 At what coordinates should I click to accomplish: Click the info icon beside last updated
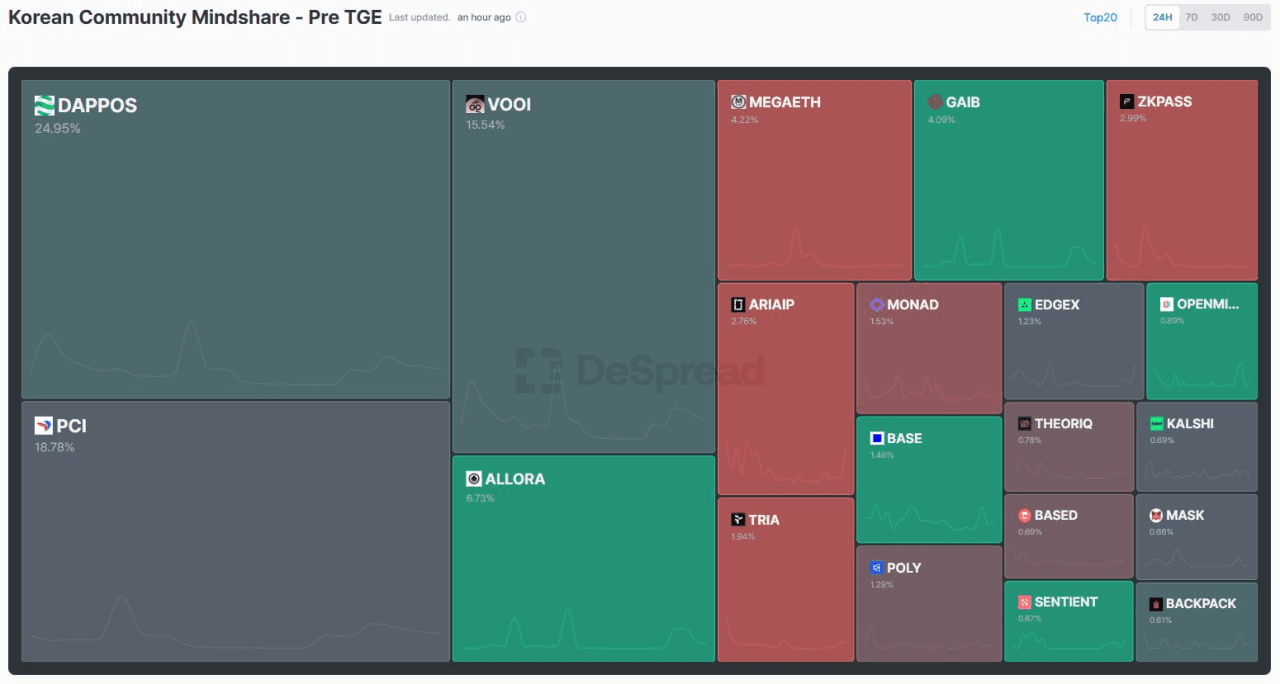point(521,18)
